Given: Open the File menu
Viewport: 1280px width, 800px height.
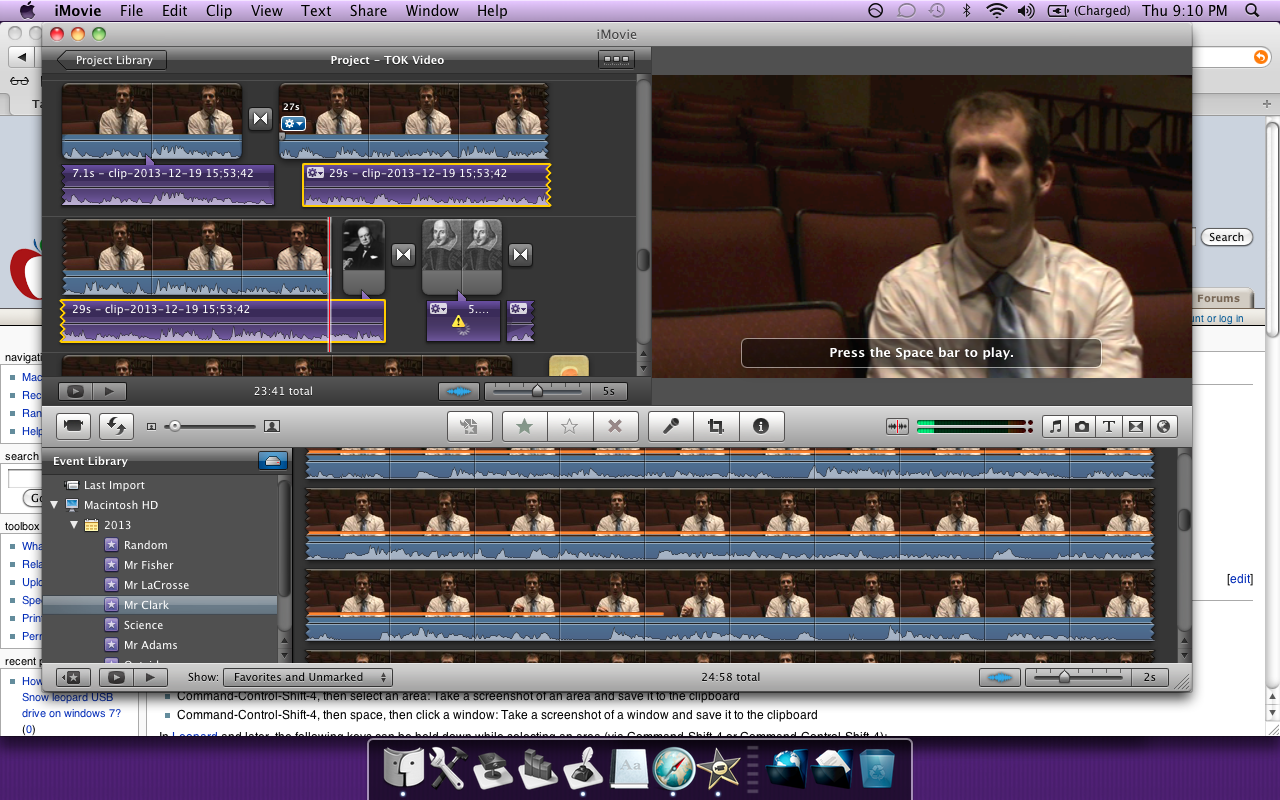Looking at the screenshot, I should coord(131,11).
